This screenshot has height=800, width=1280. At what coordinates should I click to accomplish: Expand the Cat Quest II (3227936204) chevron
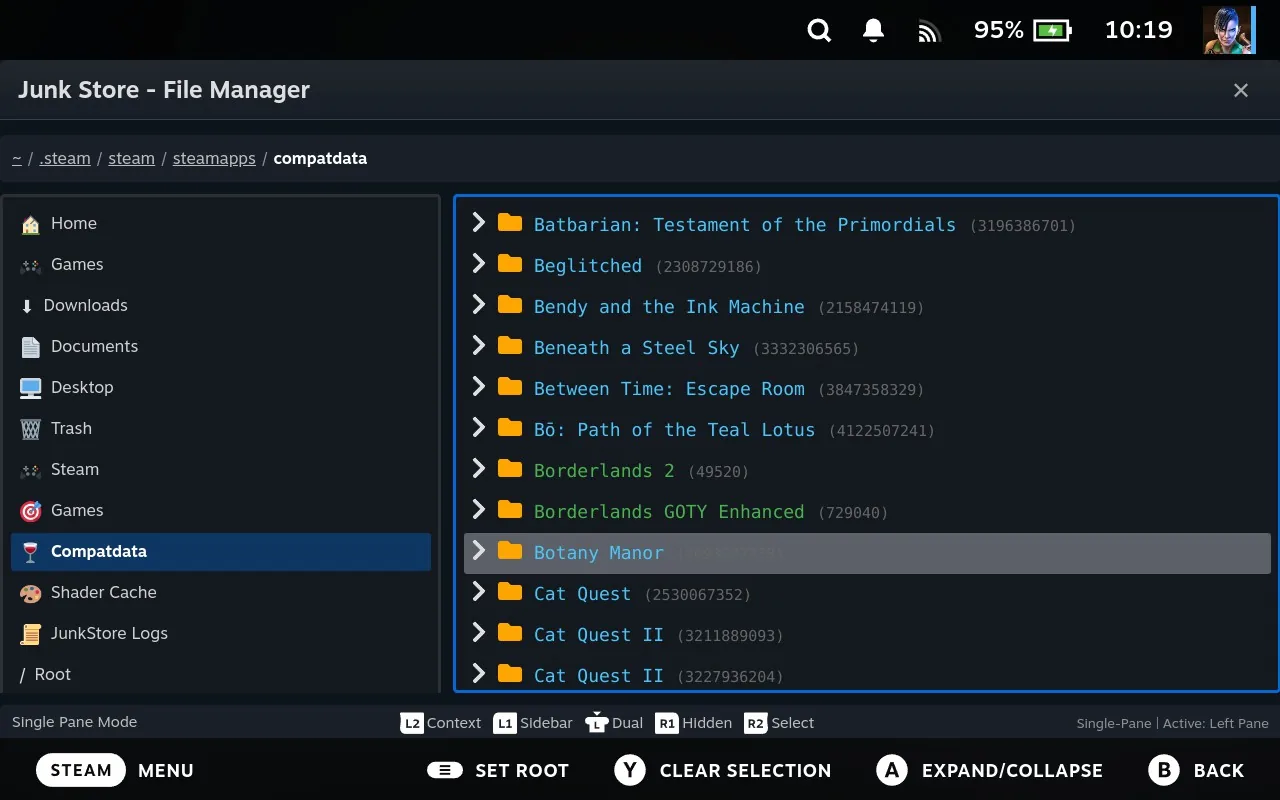[x=478, y=674]
